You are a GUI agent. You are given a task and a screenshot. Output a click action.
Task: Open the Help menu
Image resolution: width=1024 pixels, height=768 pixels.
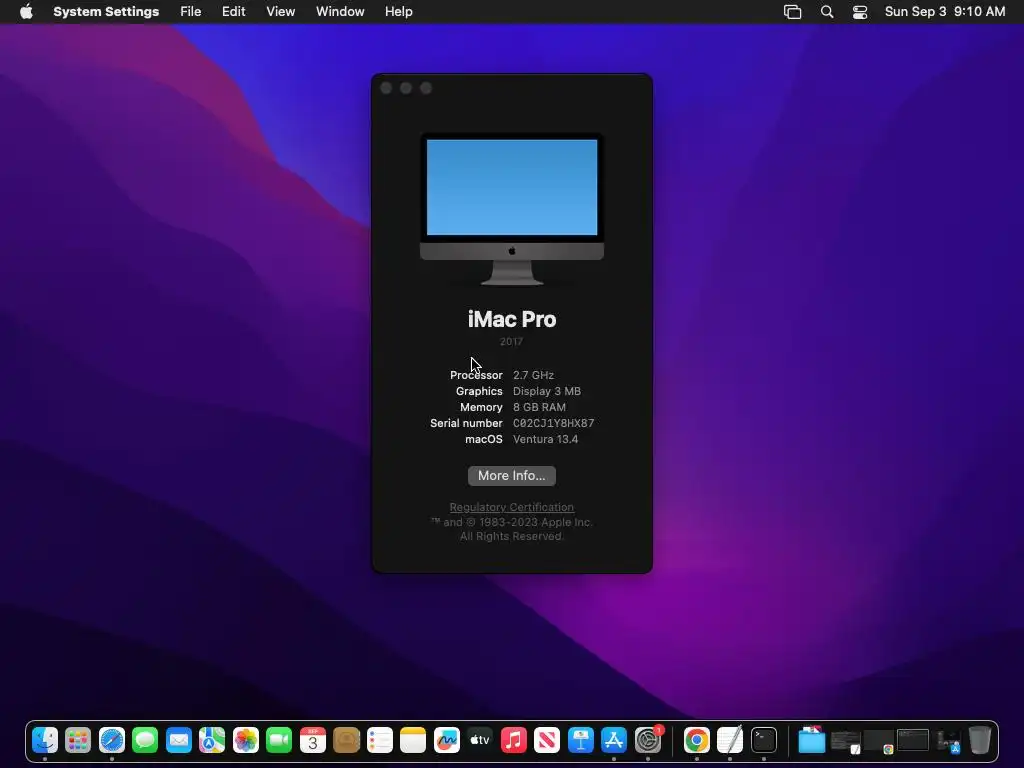click(x=398, y=11)
